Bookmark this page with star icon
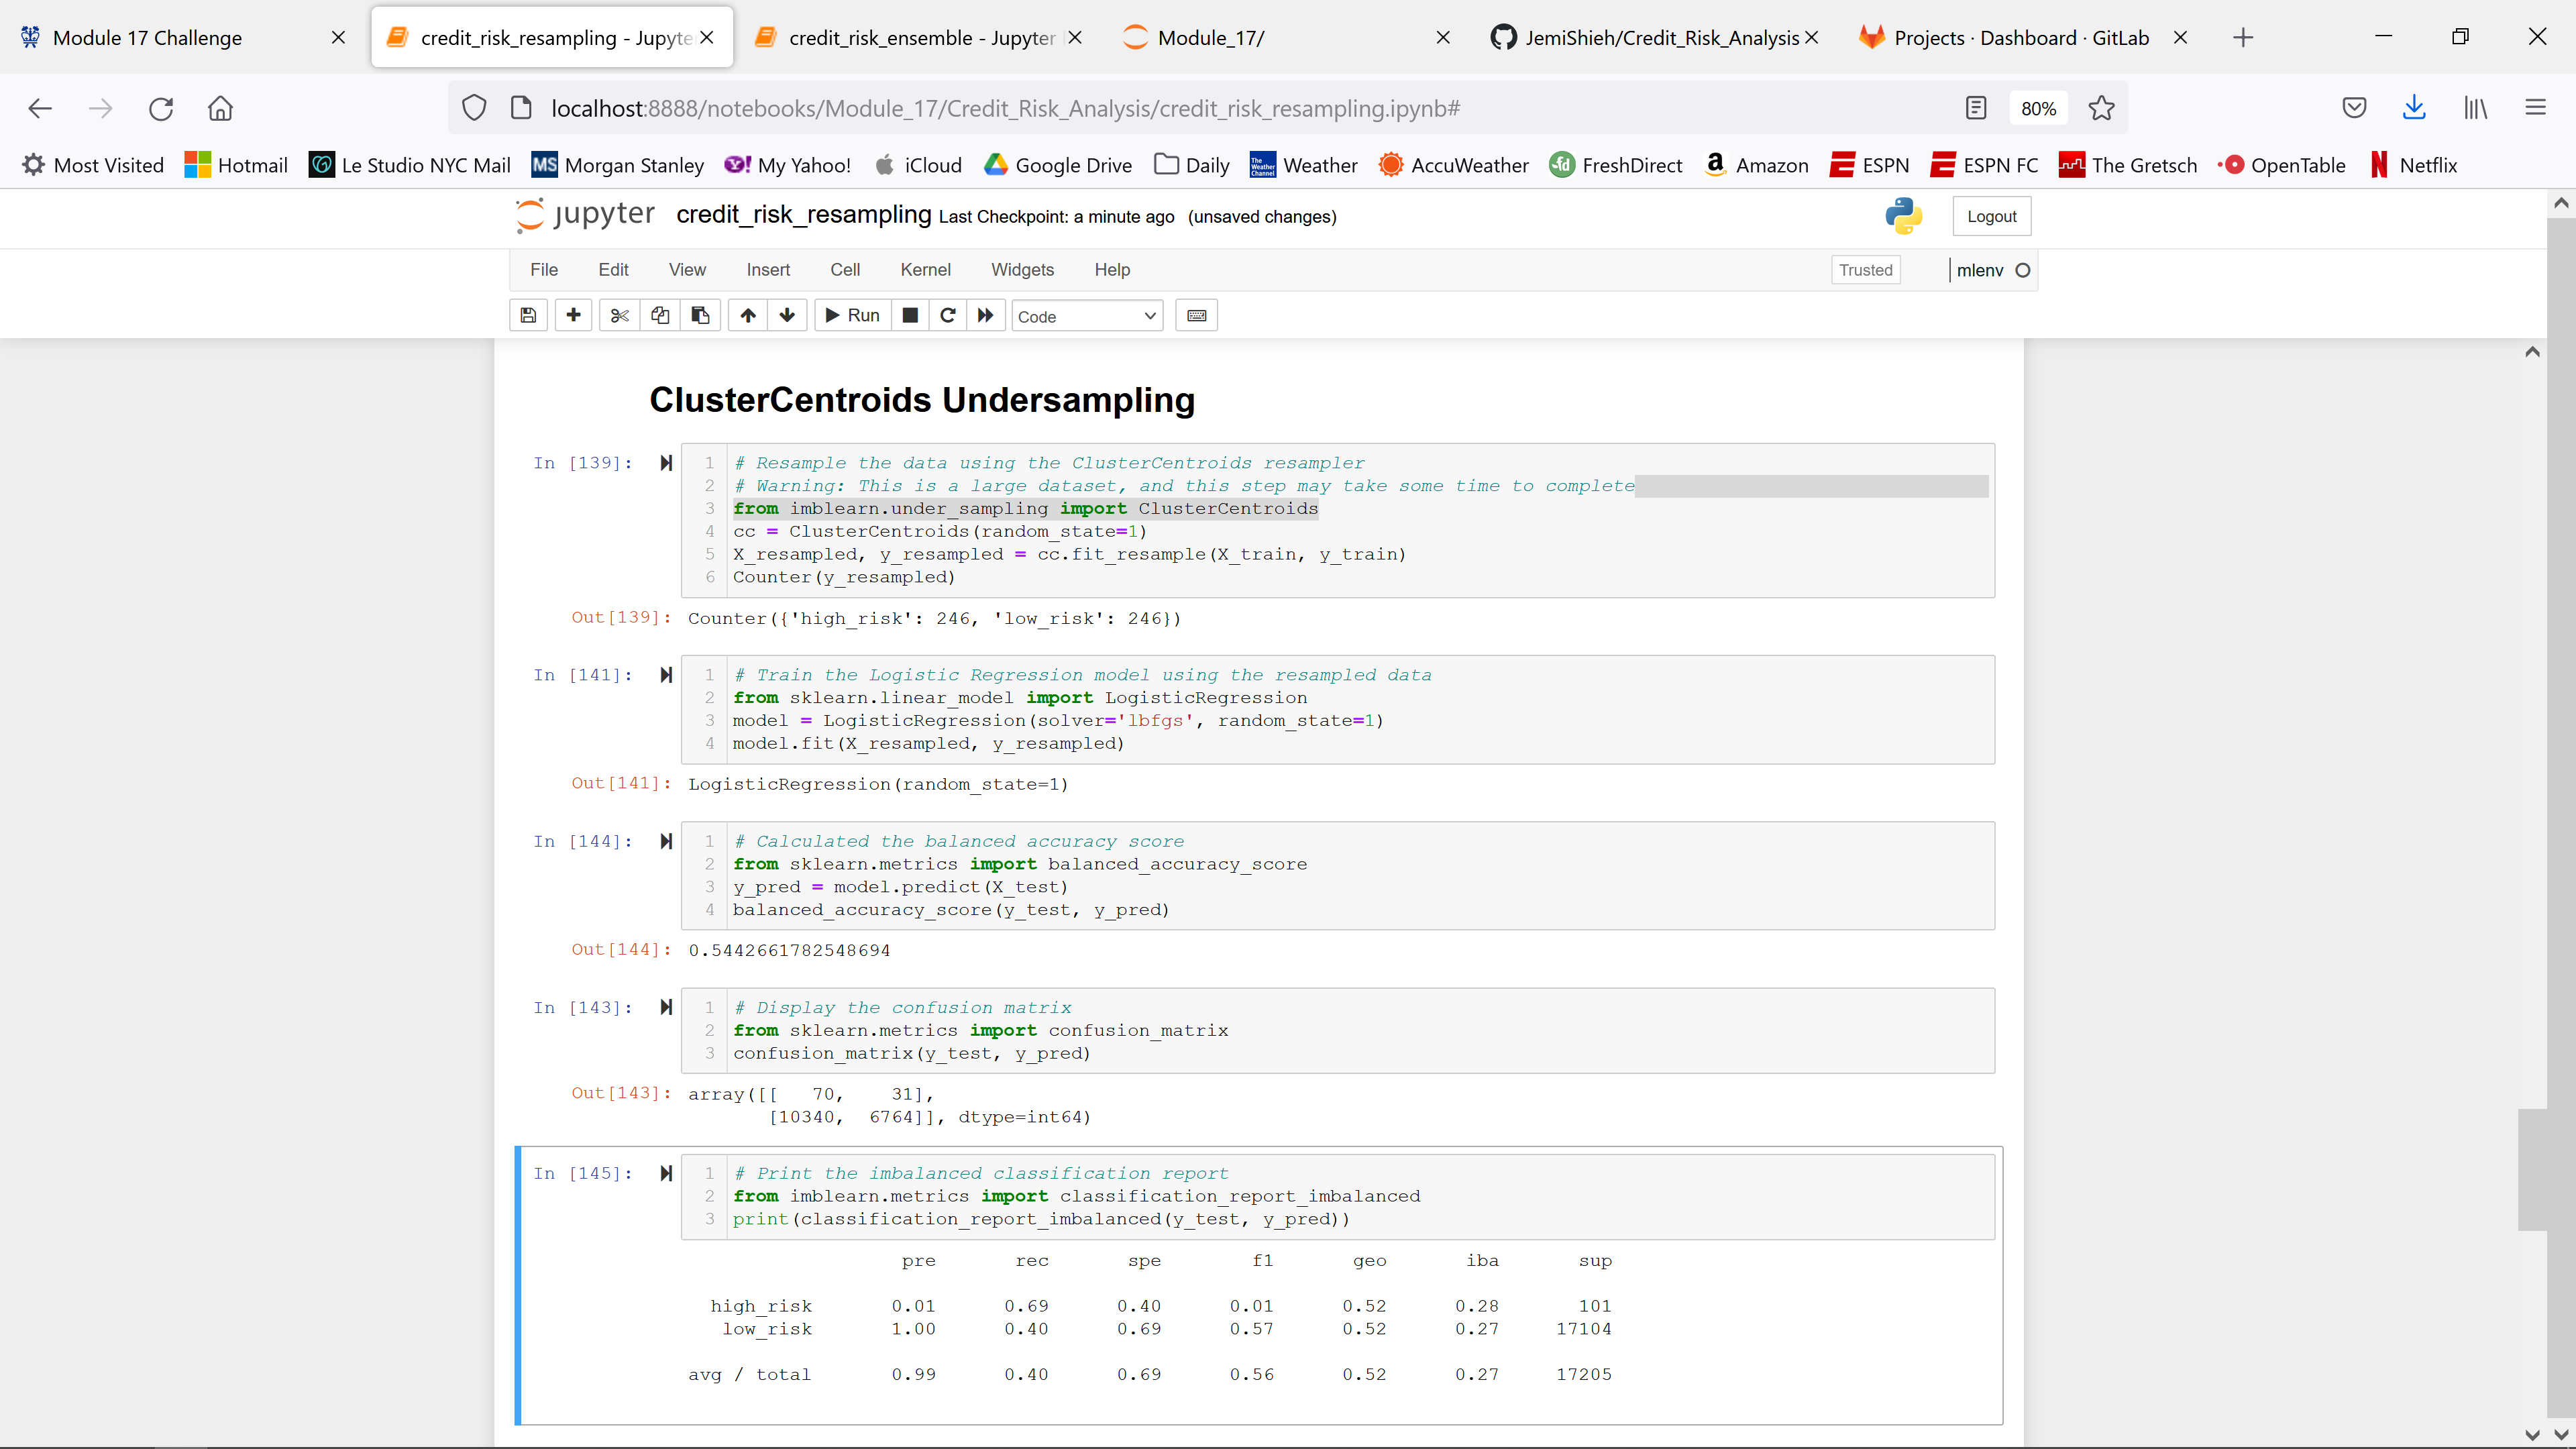2576x1449 pixels. [x=2102, y=108]
